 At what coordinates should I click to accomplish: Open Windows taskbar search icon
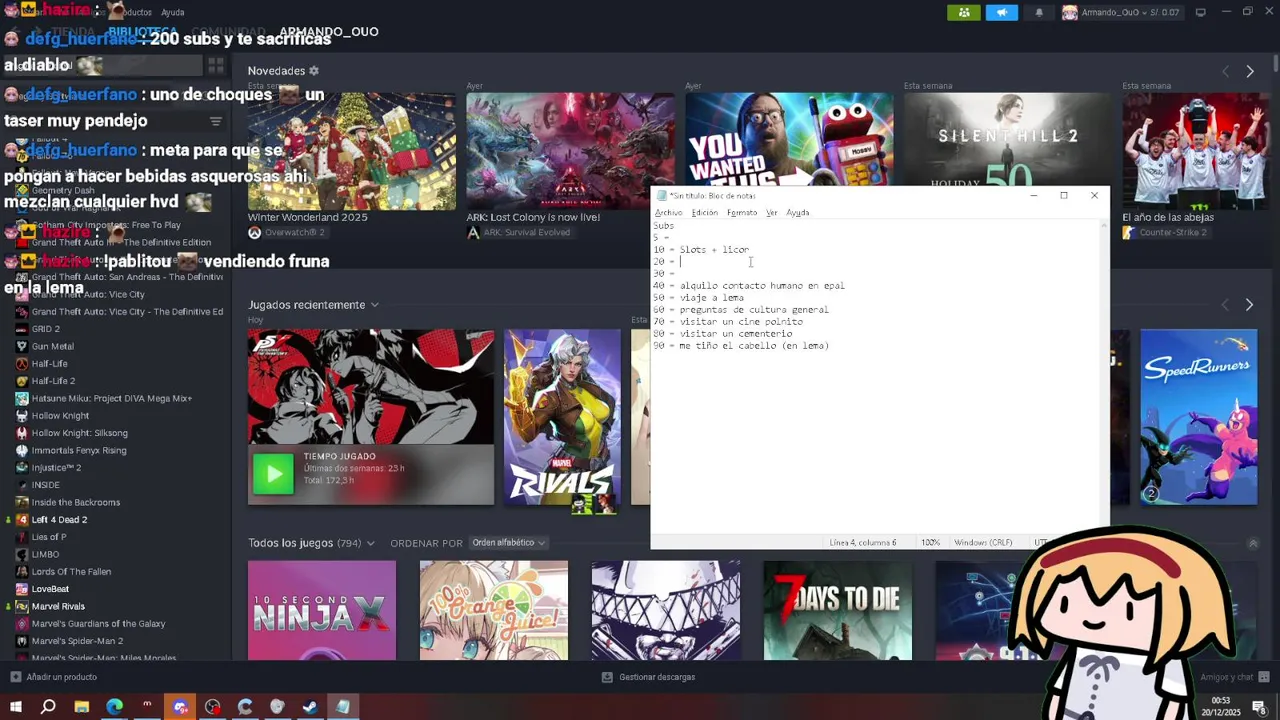pyautogui.click(x=48, y=707)
